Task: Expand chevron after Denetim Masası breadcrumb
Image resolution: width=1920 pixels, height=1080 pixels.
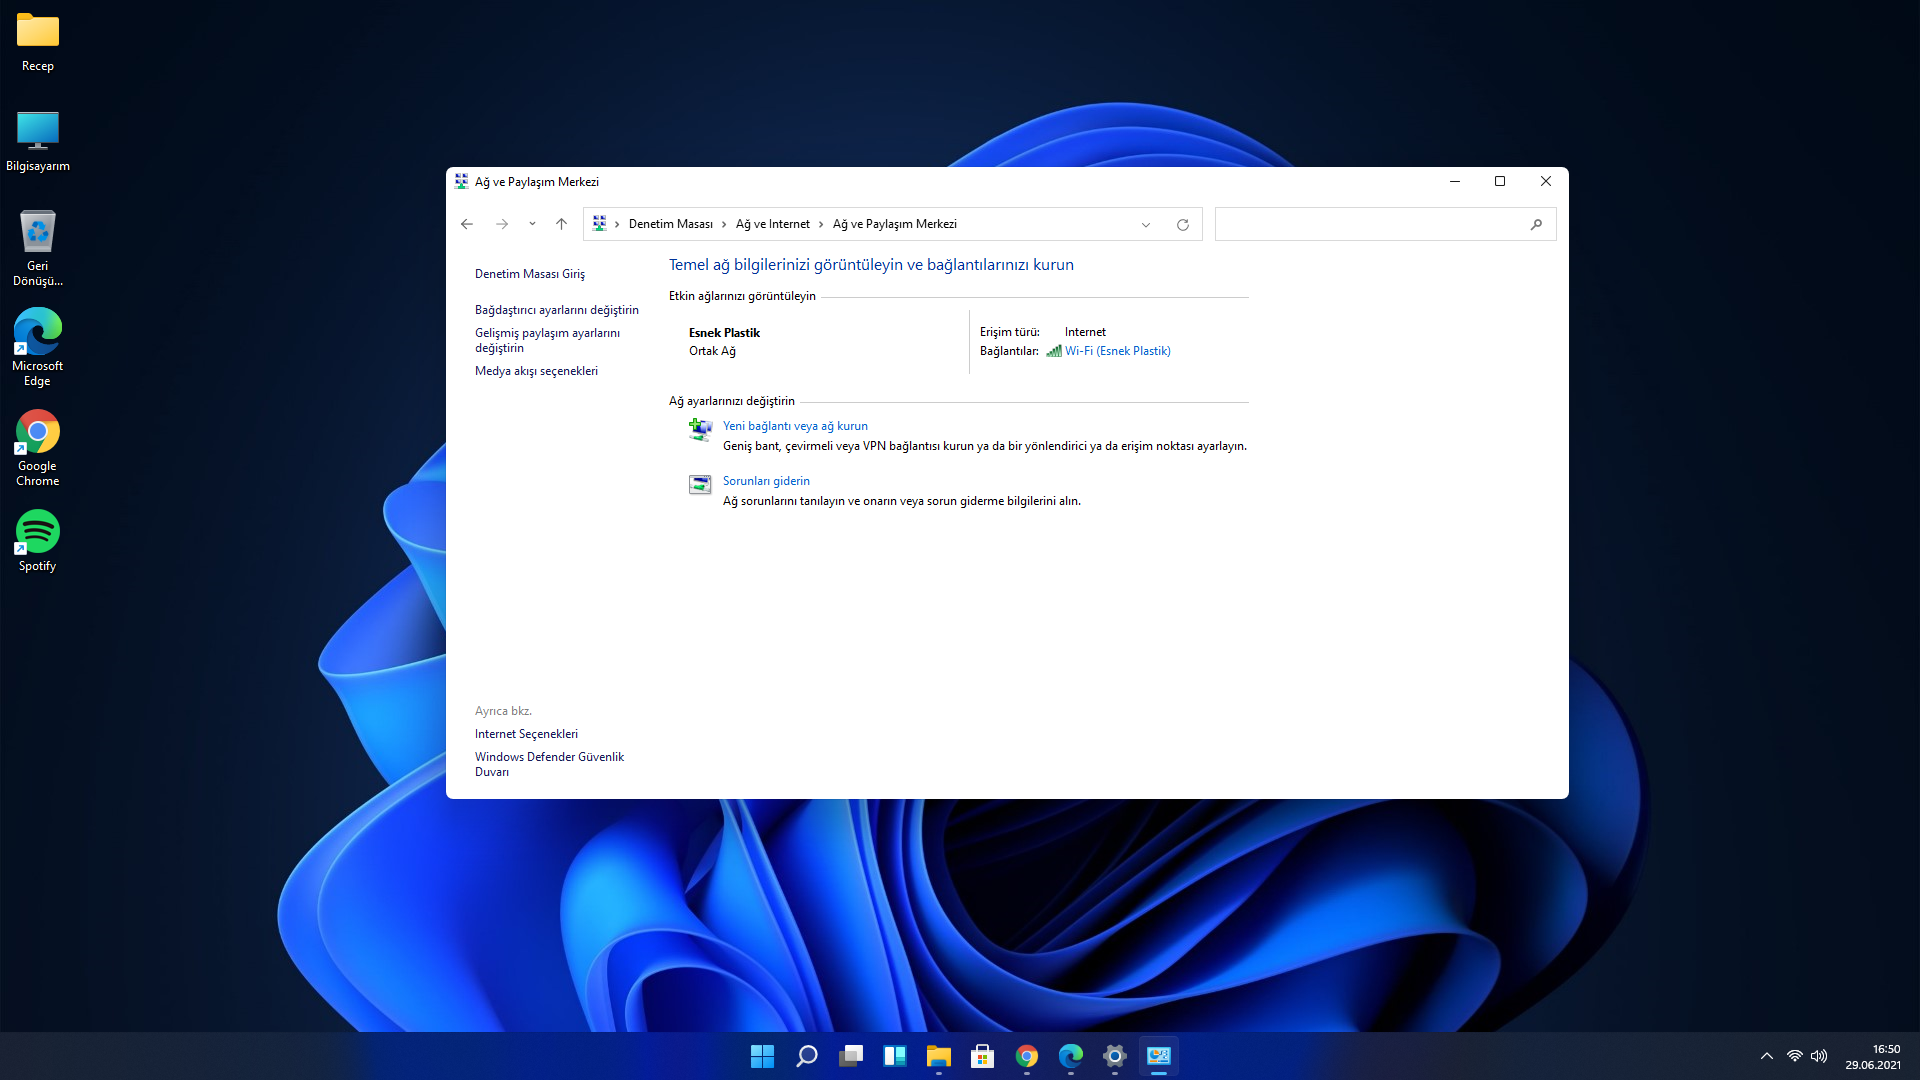Action: (x=724, y=224)
